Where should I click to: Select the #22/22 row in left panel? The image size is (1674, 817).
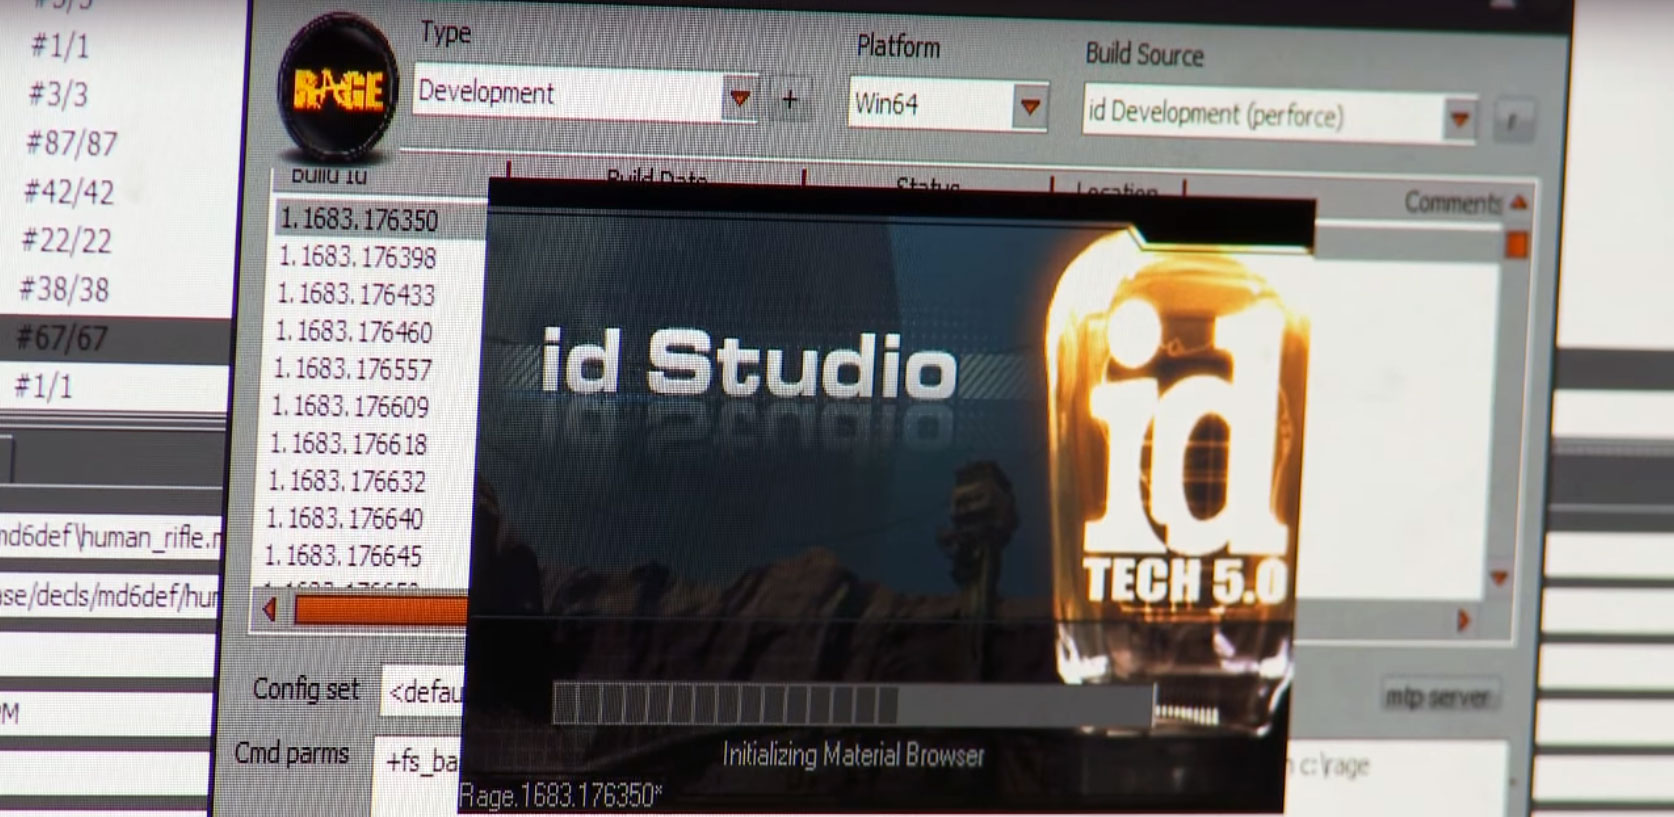(x=66, y=241)
